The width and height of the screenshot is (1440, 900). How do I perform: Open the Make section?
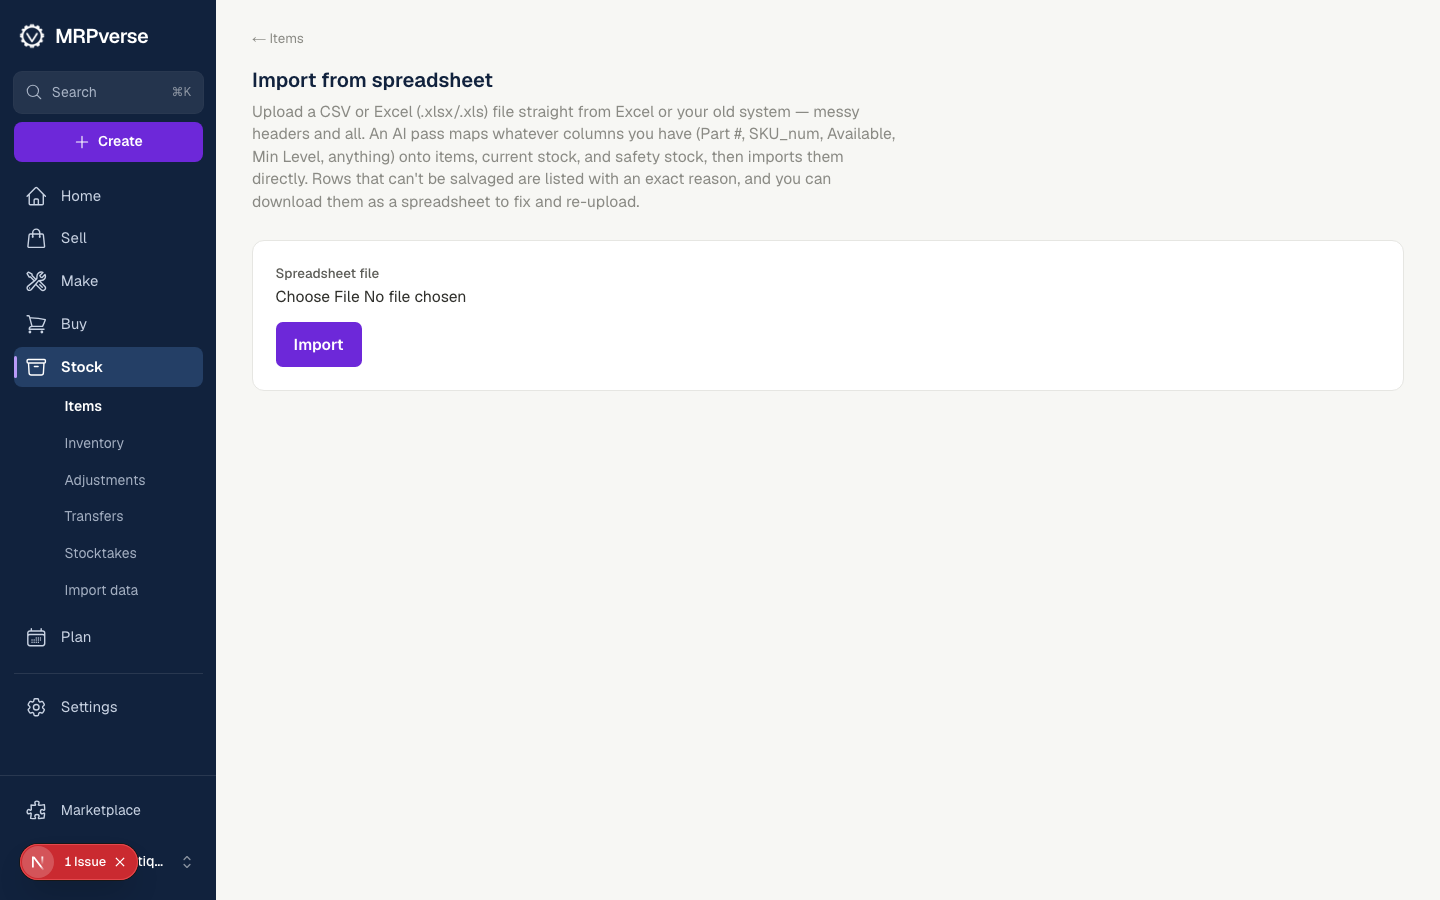(108, 281)
